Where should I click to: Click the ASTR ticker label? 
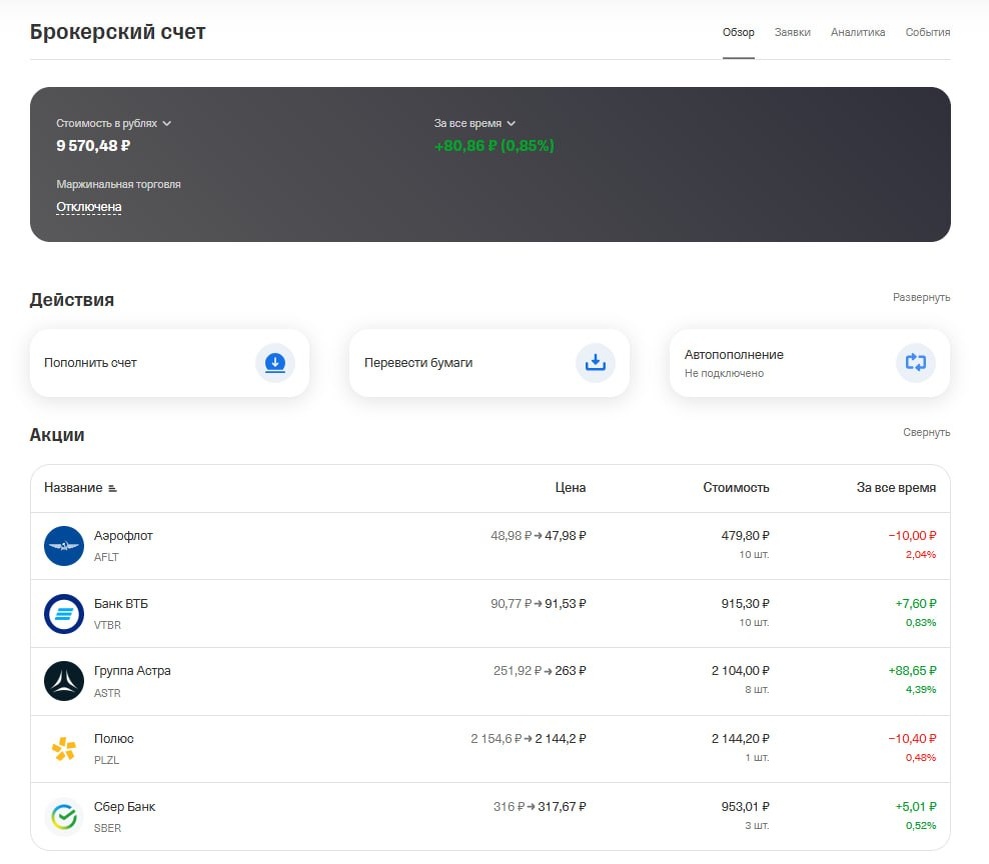[107, 693]
